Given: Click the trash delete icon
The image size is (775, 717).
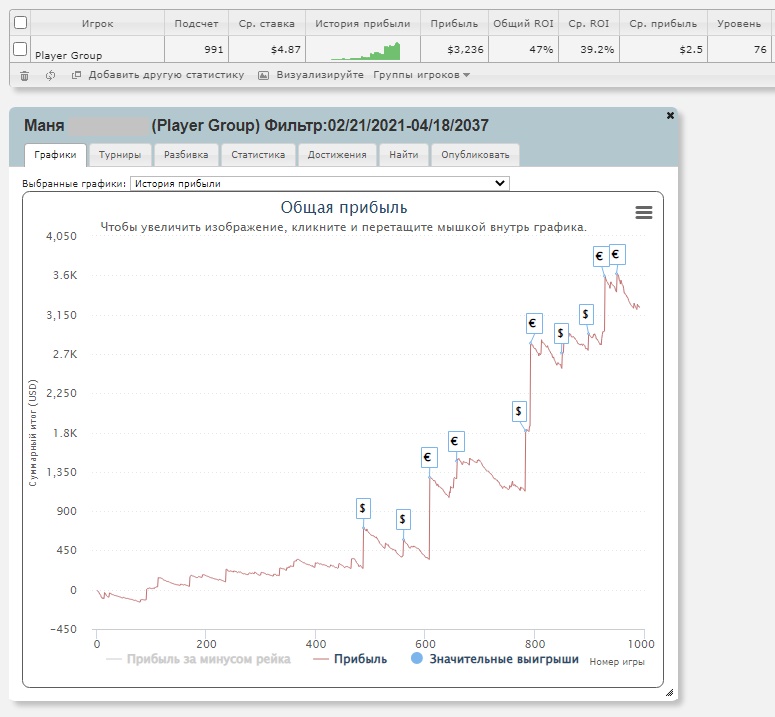Looking at the screenshot, I should coord(24,76).
